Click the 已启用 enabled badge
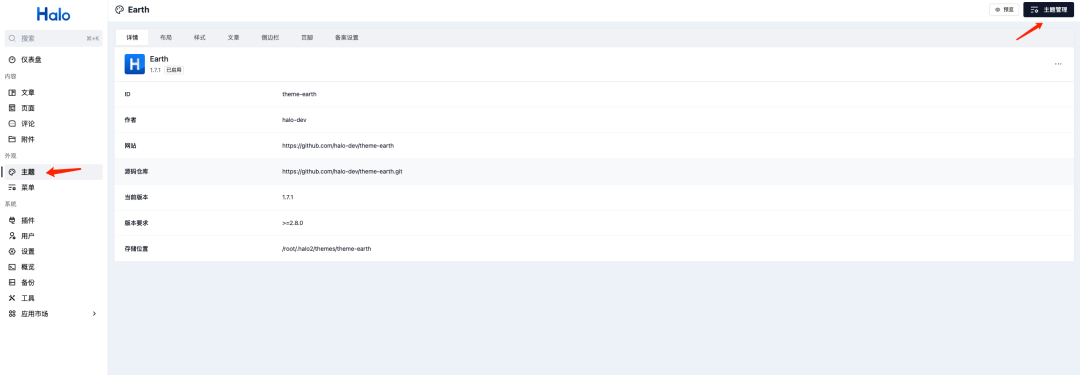1080x375 pixels. pyautogui.click(x=174, y=70)
